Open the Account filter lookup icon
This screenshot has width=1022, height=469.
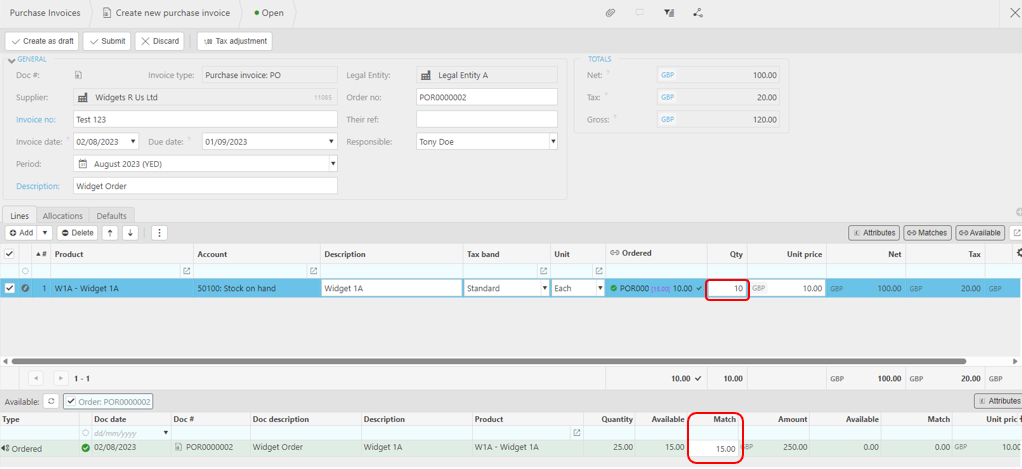tap(313, 270)
